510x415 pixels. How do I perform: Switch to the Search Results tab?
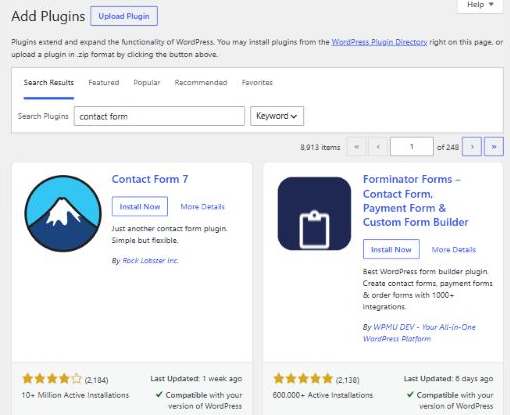49,83
